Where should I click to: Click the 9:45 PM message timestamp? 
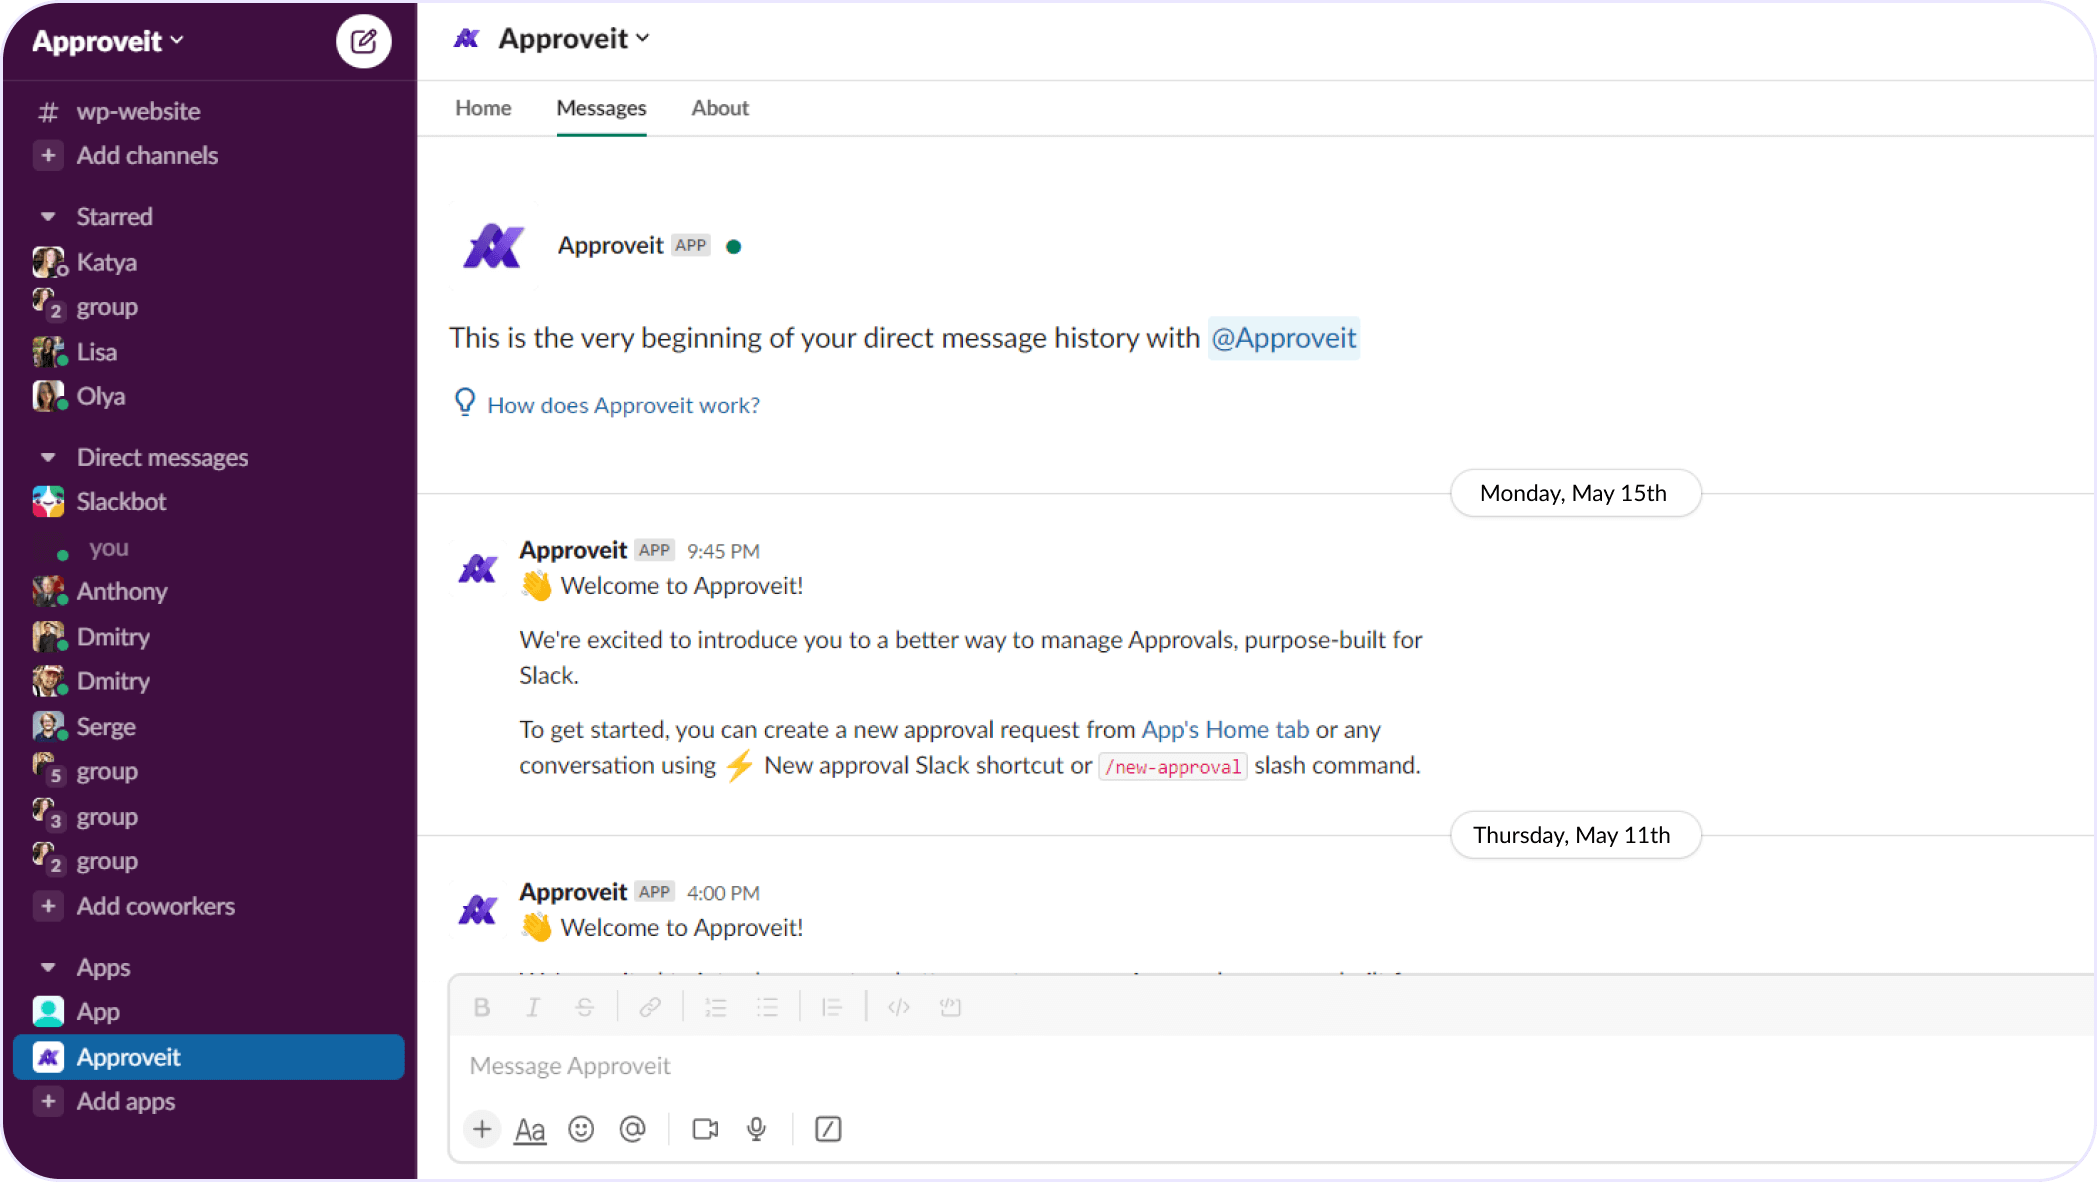click(x=723, y=551)
